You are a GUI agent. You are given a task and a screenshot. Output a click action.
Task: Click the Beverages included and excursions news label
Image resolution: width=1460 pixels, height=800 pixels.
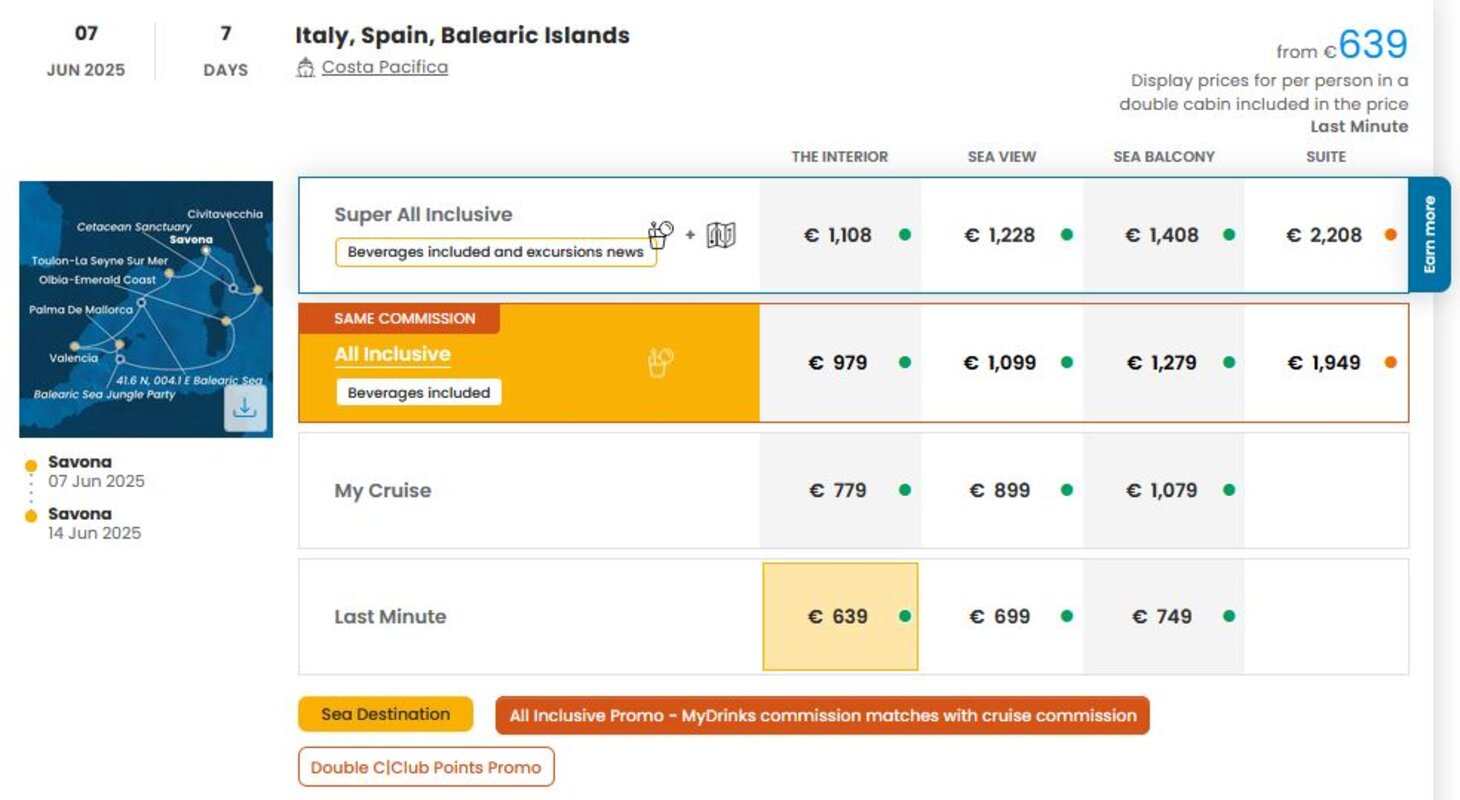click(x=495, y=252)
